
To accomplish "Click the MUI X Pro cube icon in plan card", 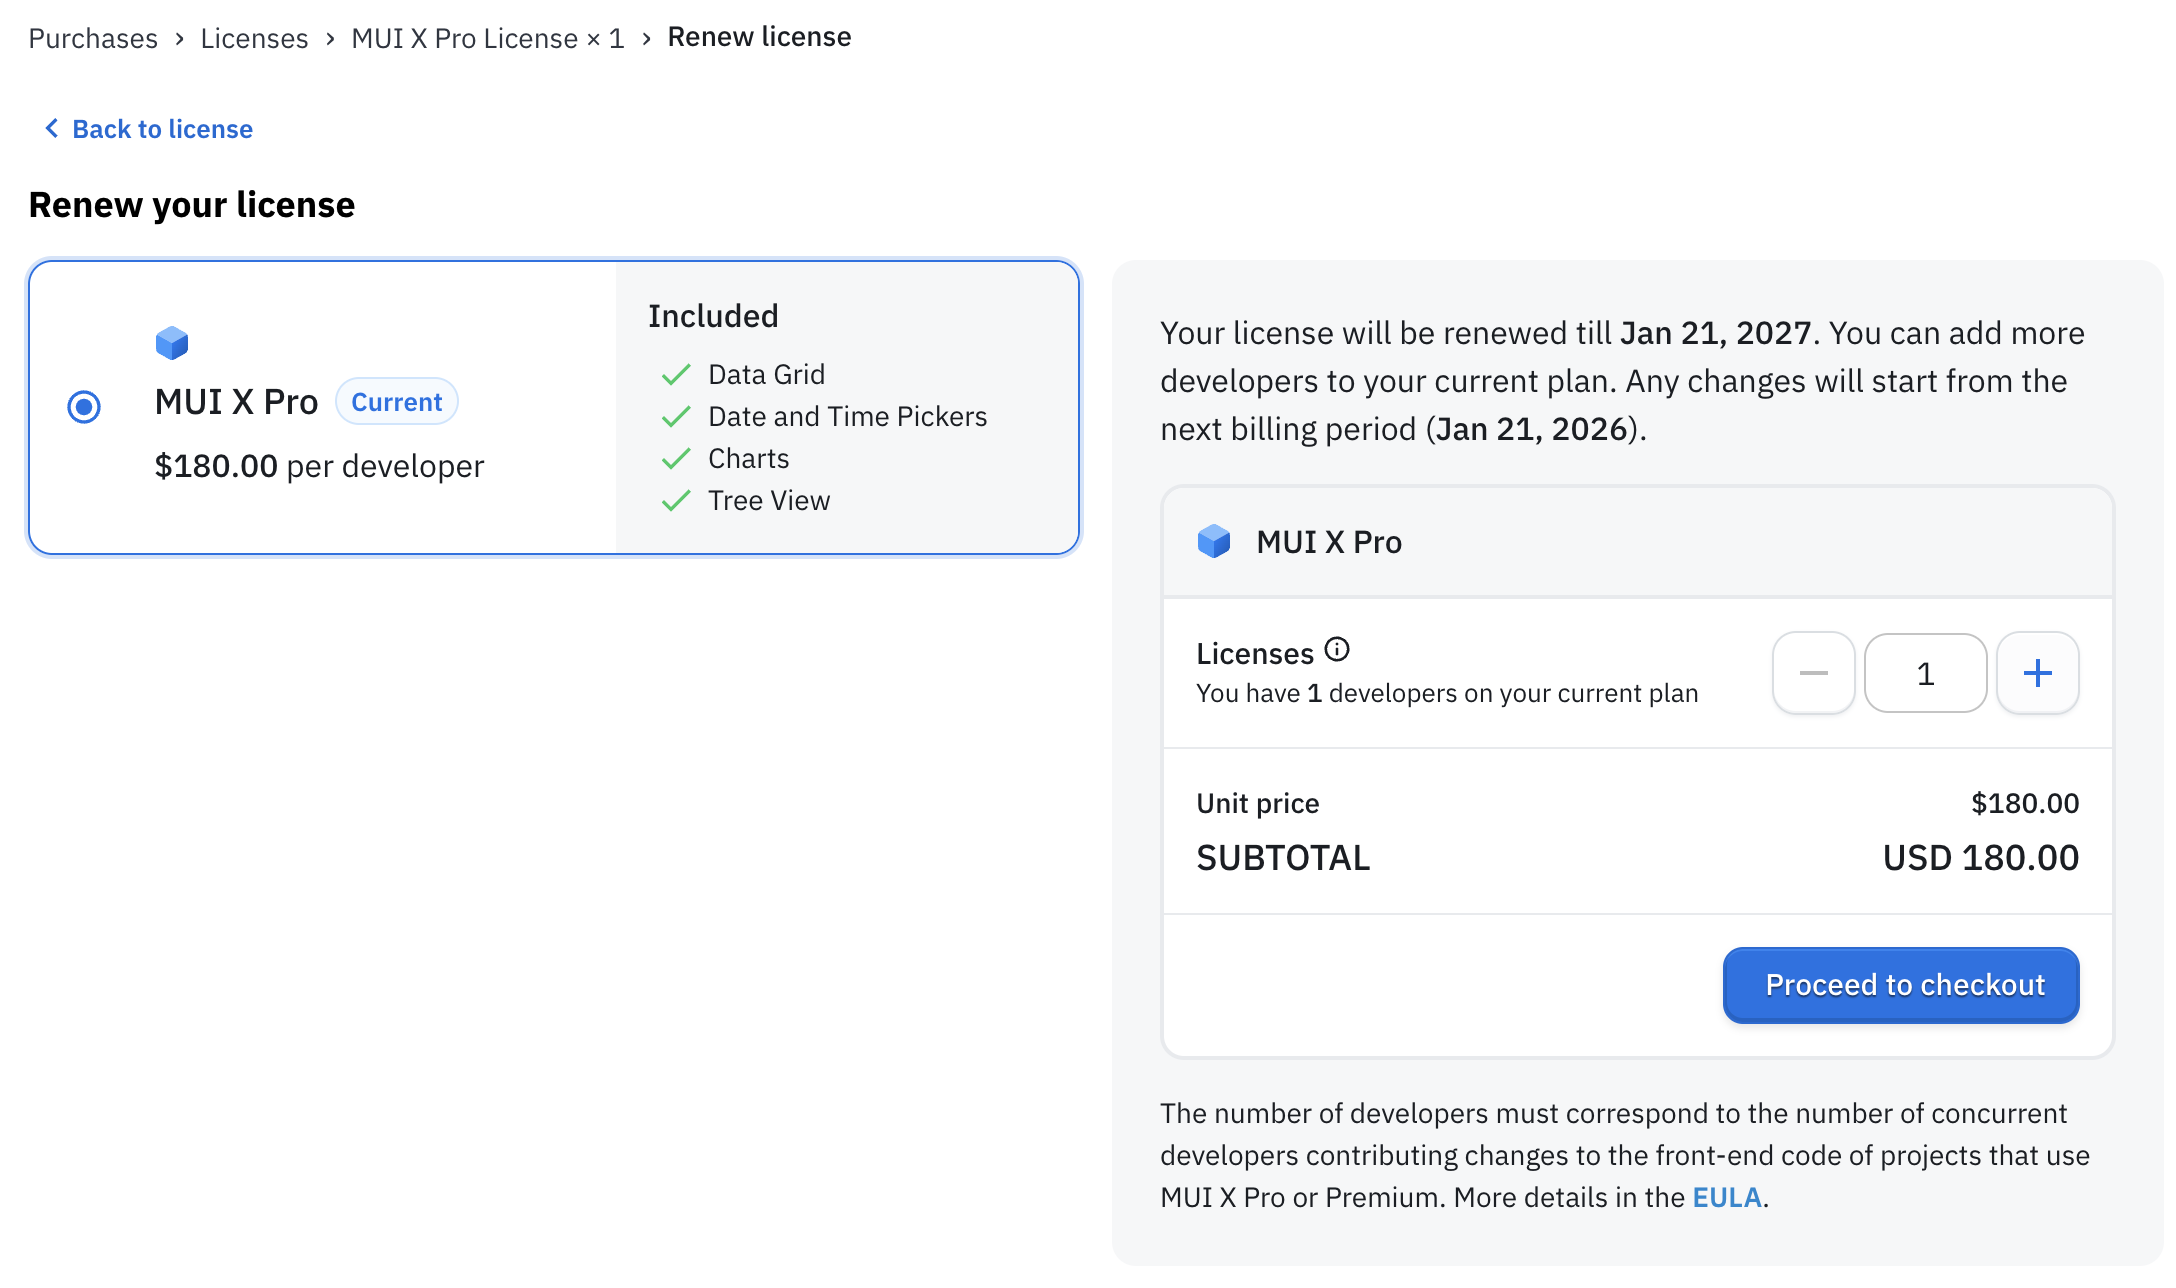I will 172,343.
